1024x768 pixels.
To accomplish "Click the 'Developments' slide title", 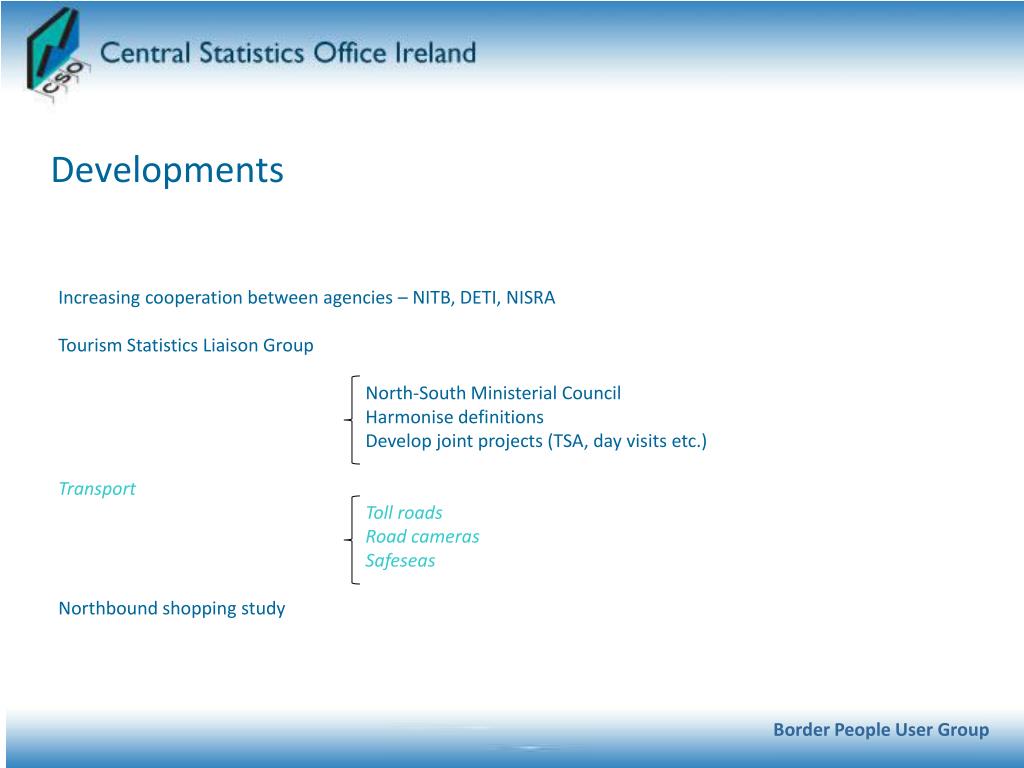I will click(167, 170).
